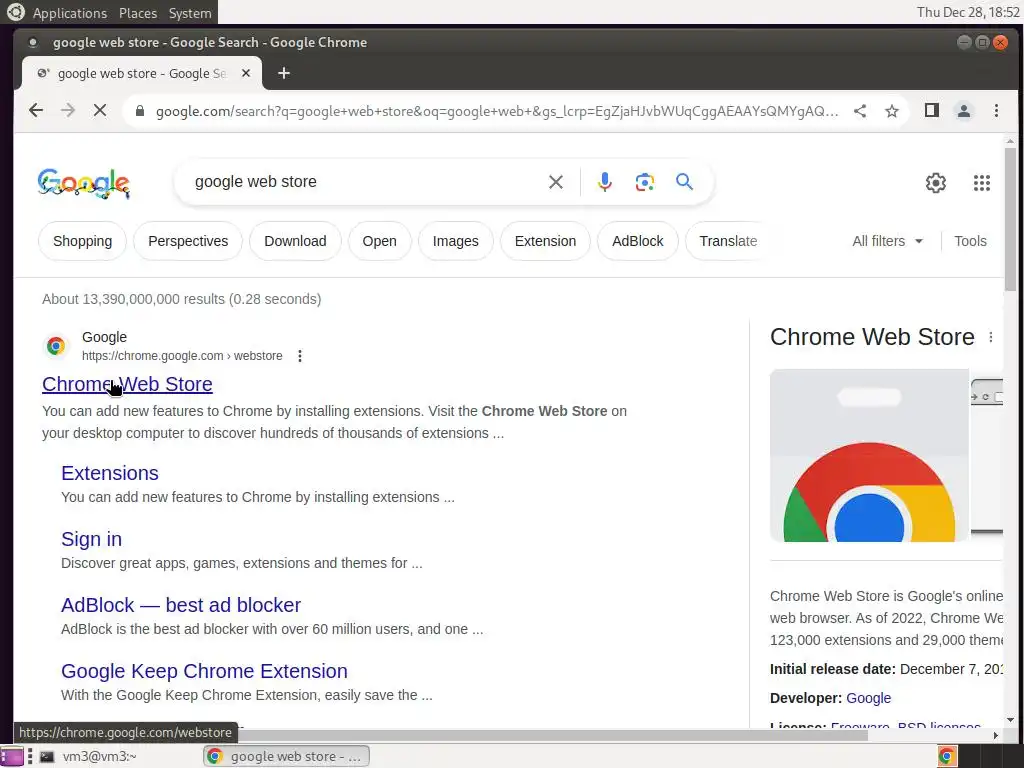Image resolution: width=1024 pixels, height=768 pixels.
Task: Open the Tools options
Action: (970, 241)
